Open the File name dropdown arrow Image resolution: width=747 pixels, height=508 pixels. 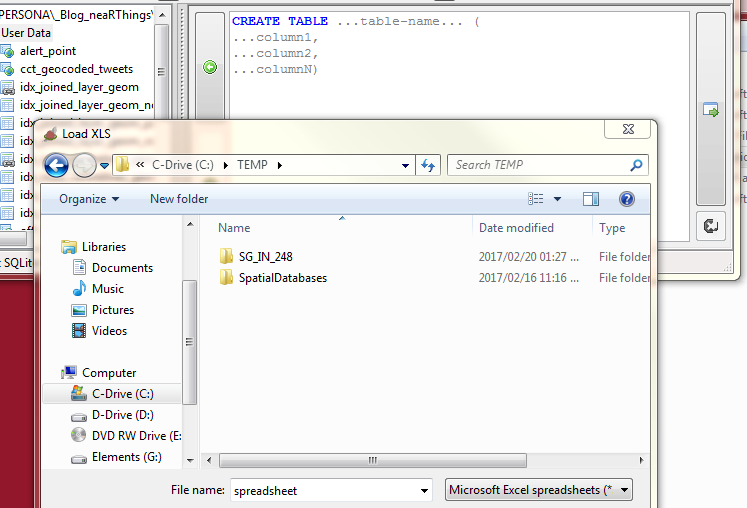click(424, 490)
